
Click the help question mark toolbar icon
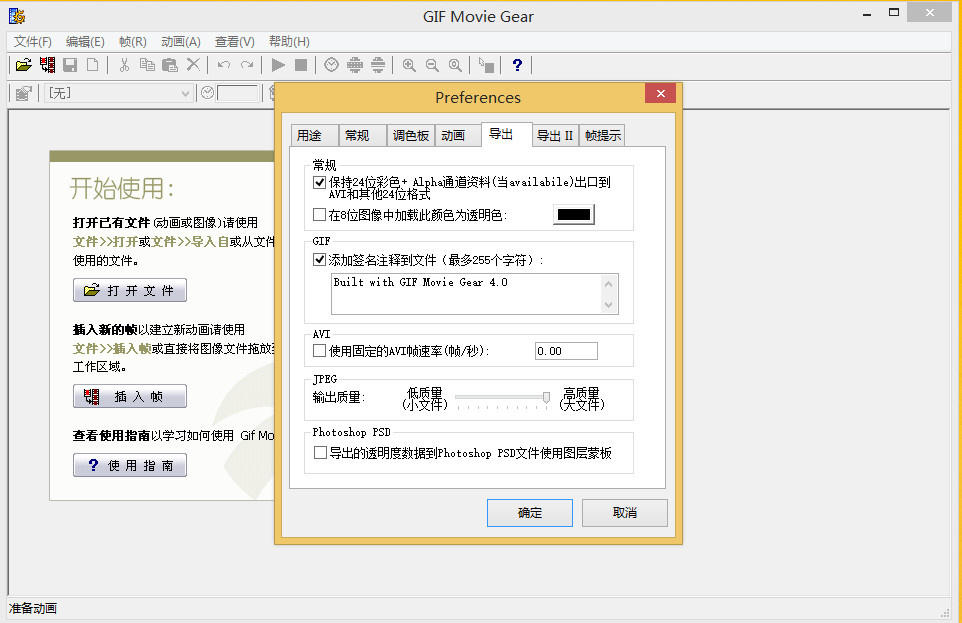(x=516, y=65)
